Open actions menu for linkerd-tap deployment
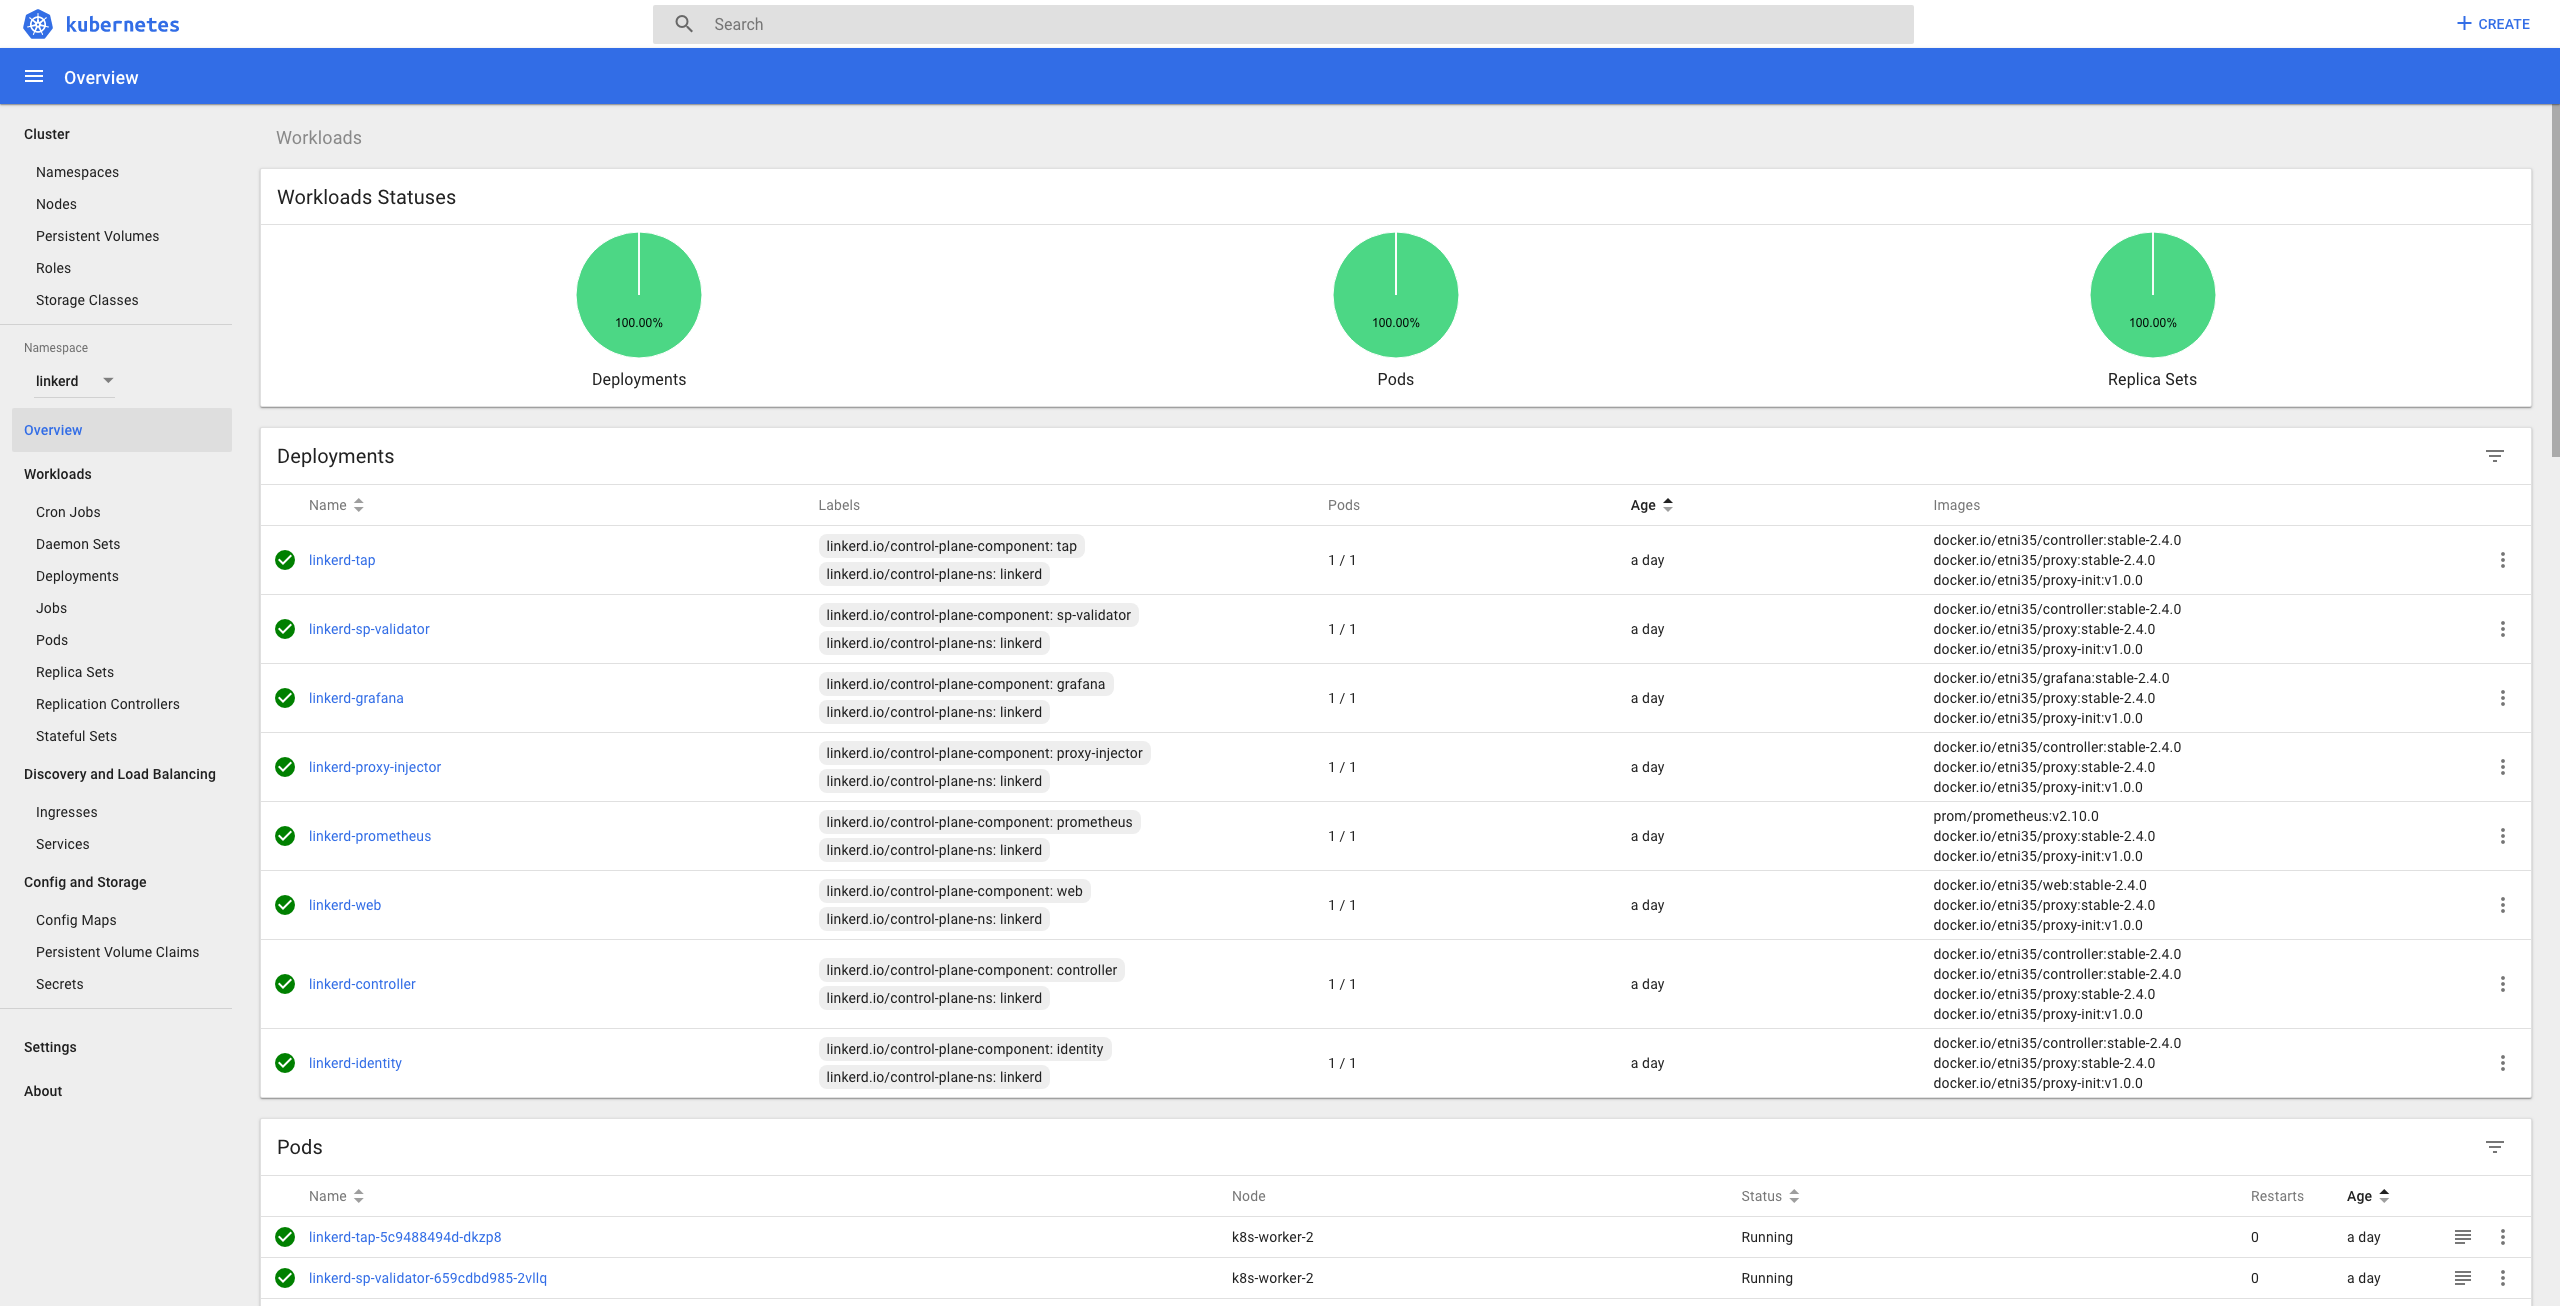This screenshot has height=1306, width=2560. [x=2504, y=560]
